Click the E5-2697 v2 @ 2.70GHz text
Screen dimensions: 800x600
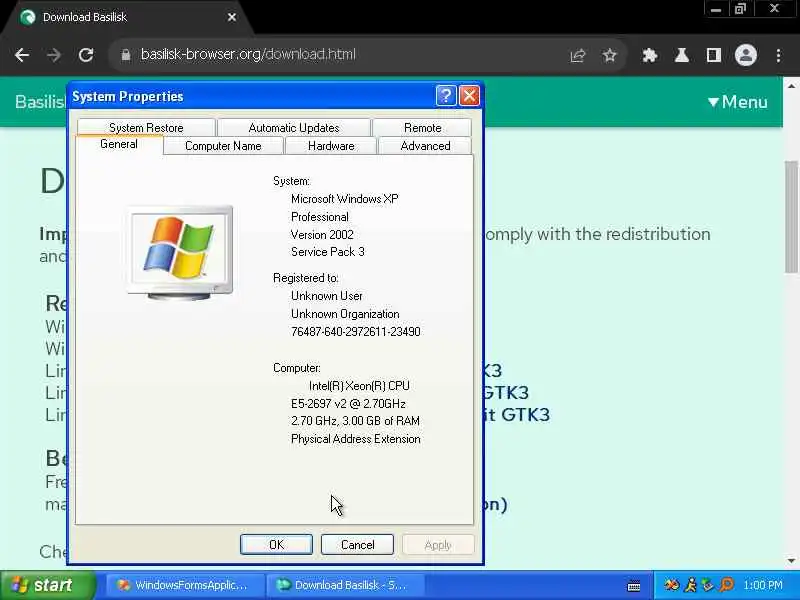click(x=348, y=404)
